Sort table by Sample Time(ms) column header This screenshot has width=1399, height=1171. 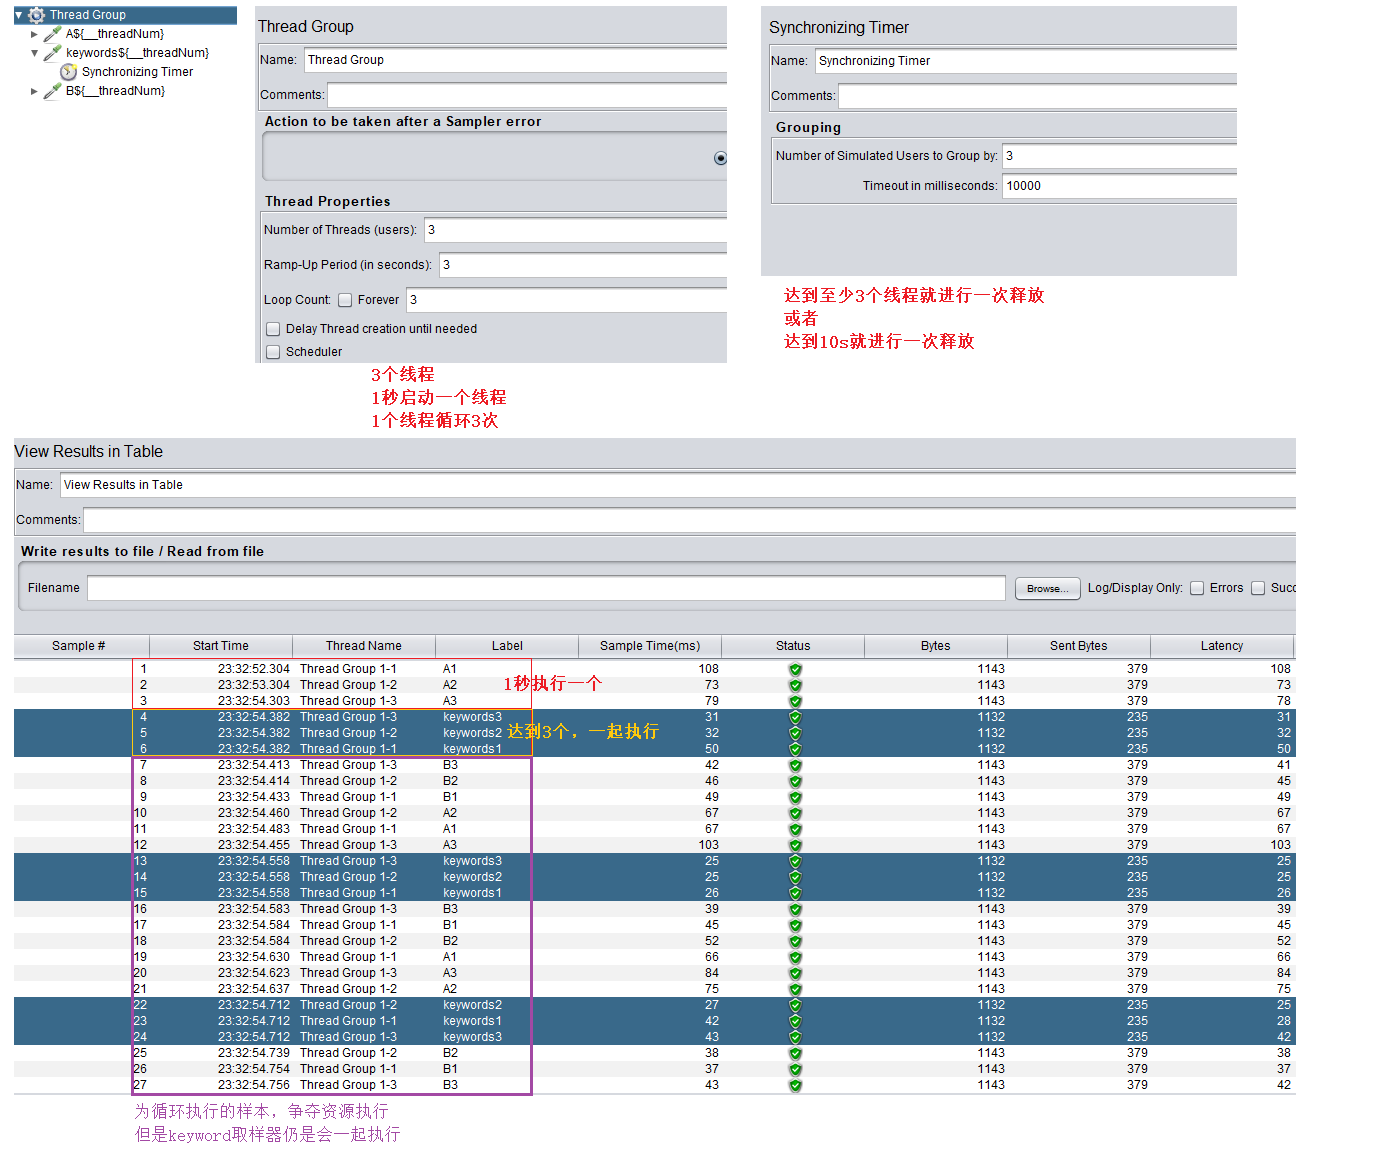(x=650, y=646)
